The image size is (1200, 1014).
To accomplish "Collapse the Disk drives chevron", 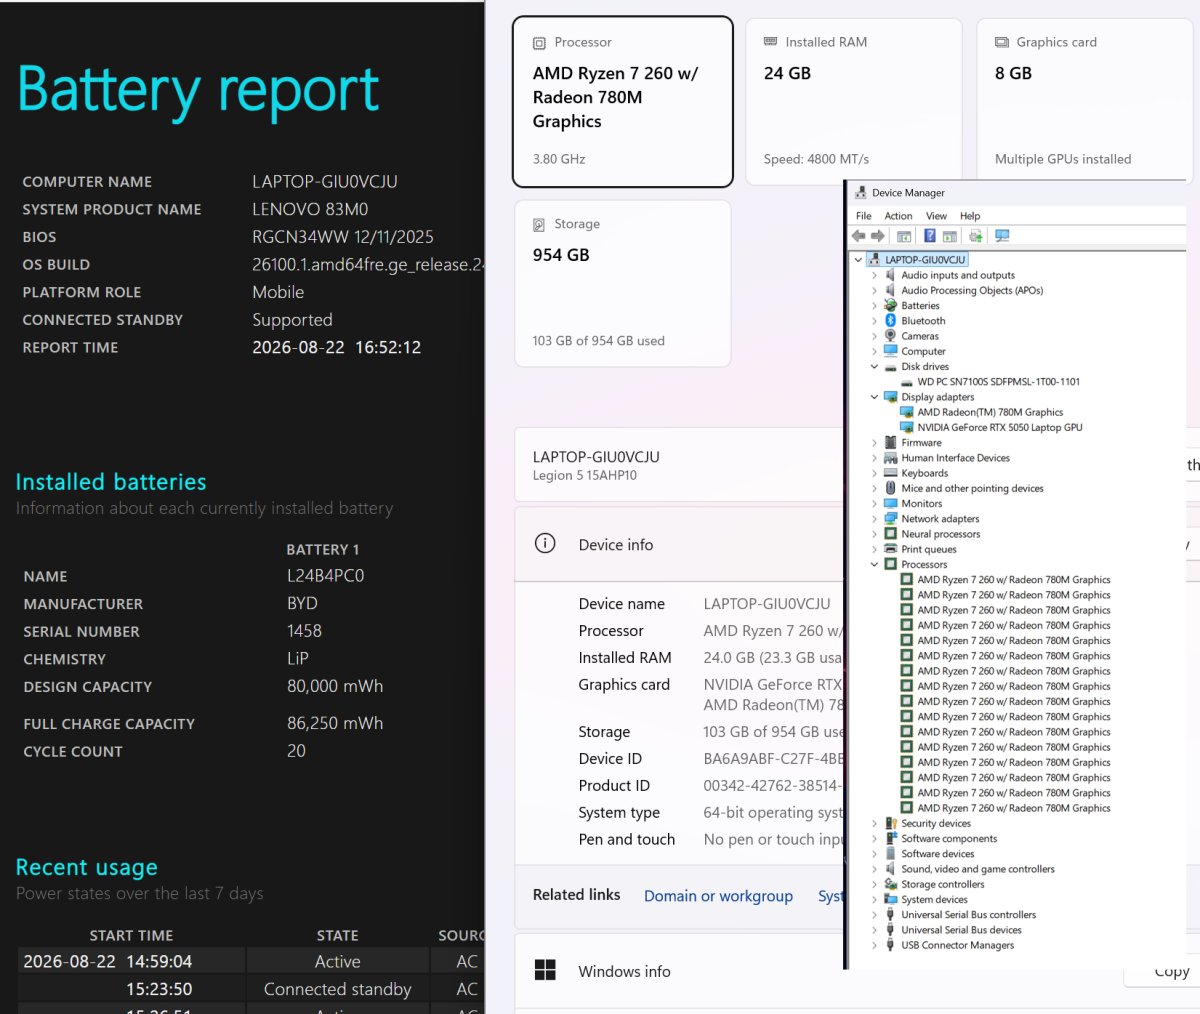I will (x=874, y=366).
